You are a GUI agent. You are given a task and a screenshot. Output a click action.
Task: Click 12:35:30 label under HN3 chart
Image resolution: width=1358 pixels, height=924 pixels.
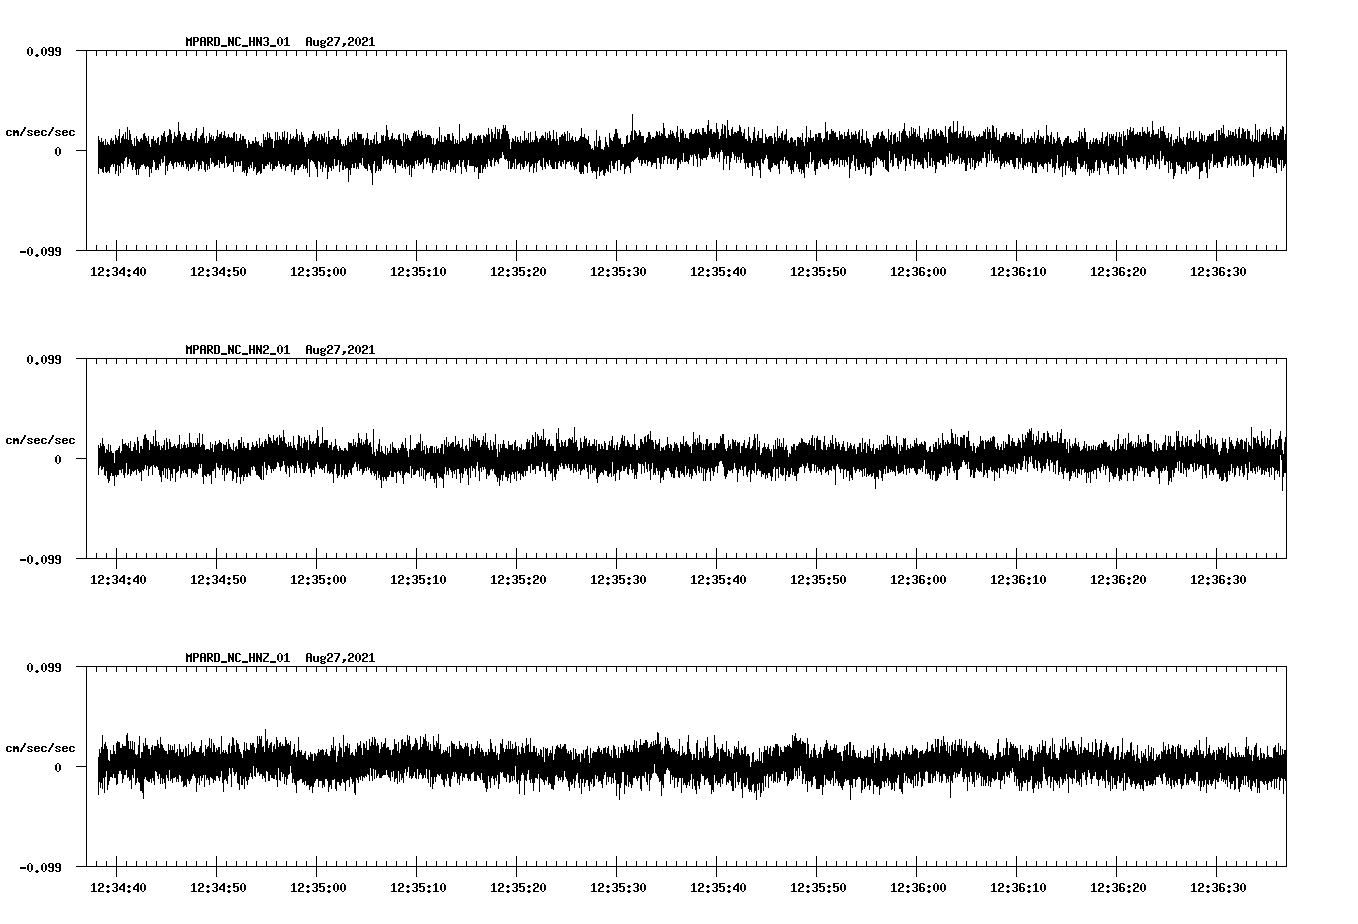point(618,272)
